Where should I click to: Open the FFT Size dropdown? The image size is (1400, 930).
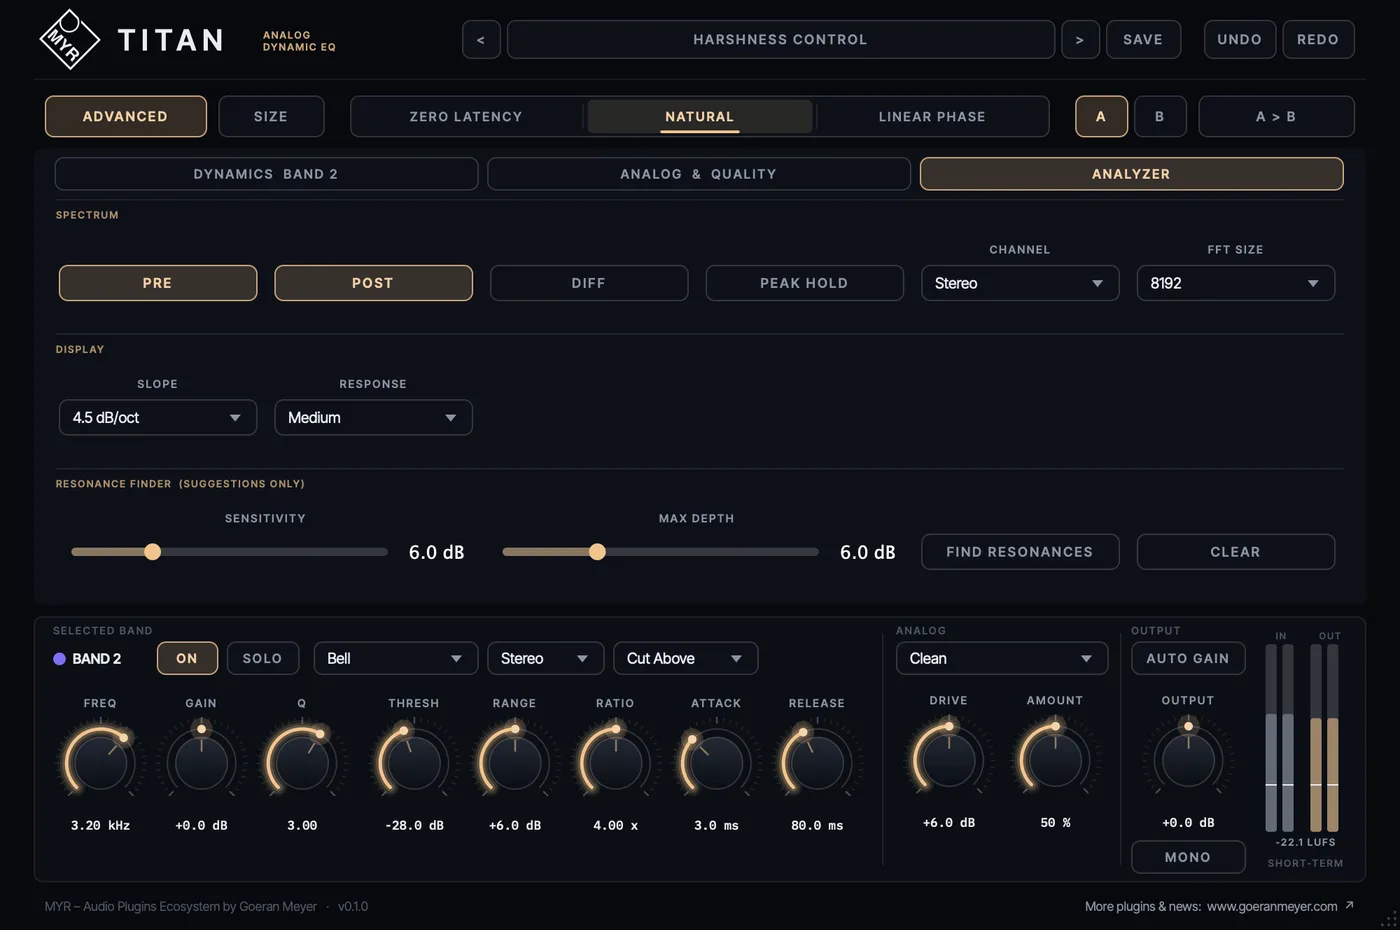tap(1235, 283)
